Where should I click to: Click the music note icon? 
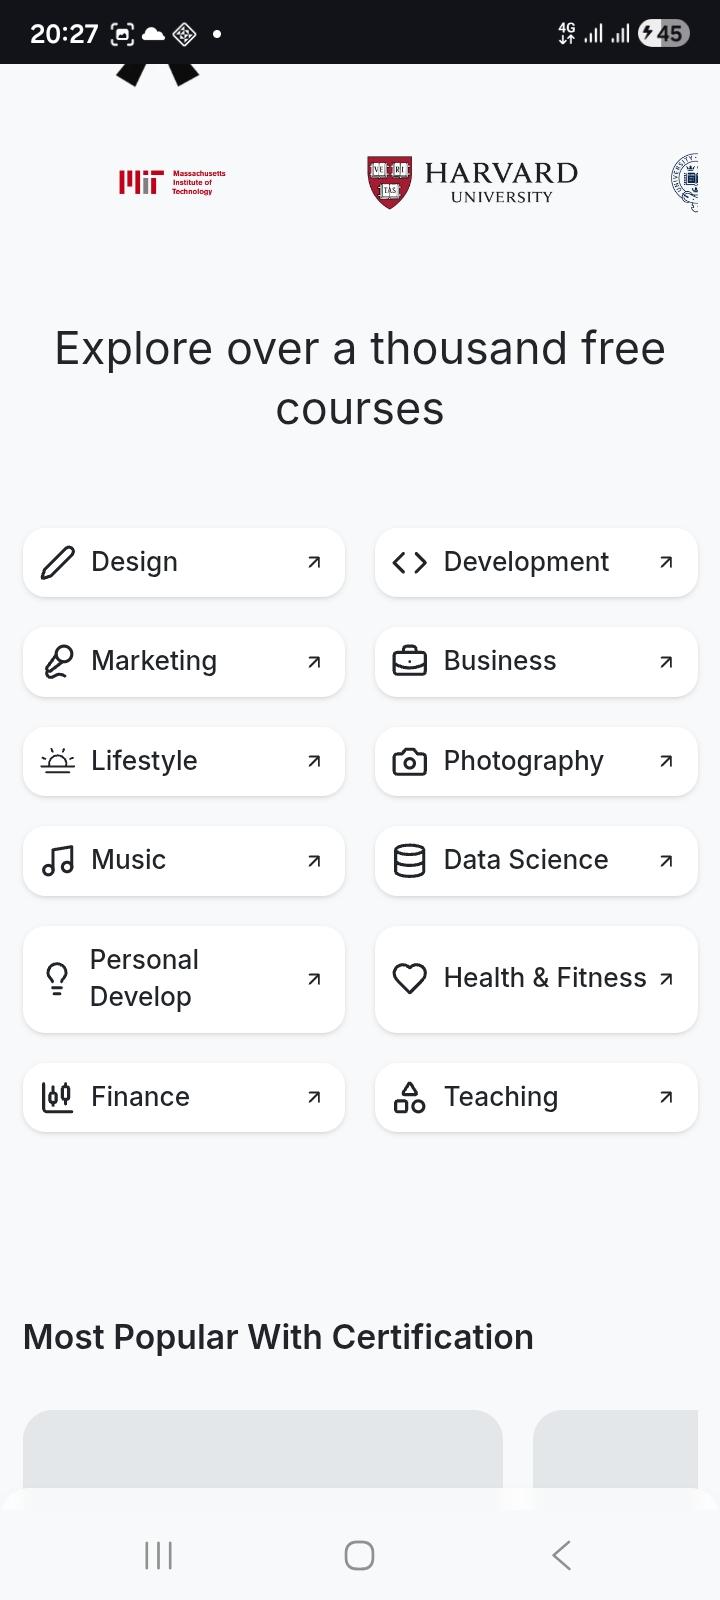pyautogui.click(x=58, y=860)
